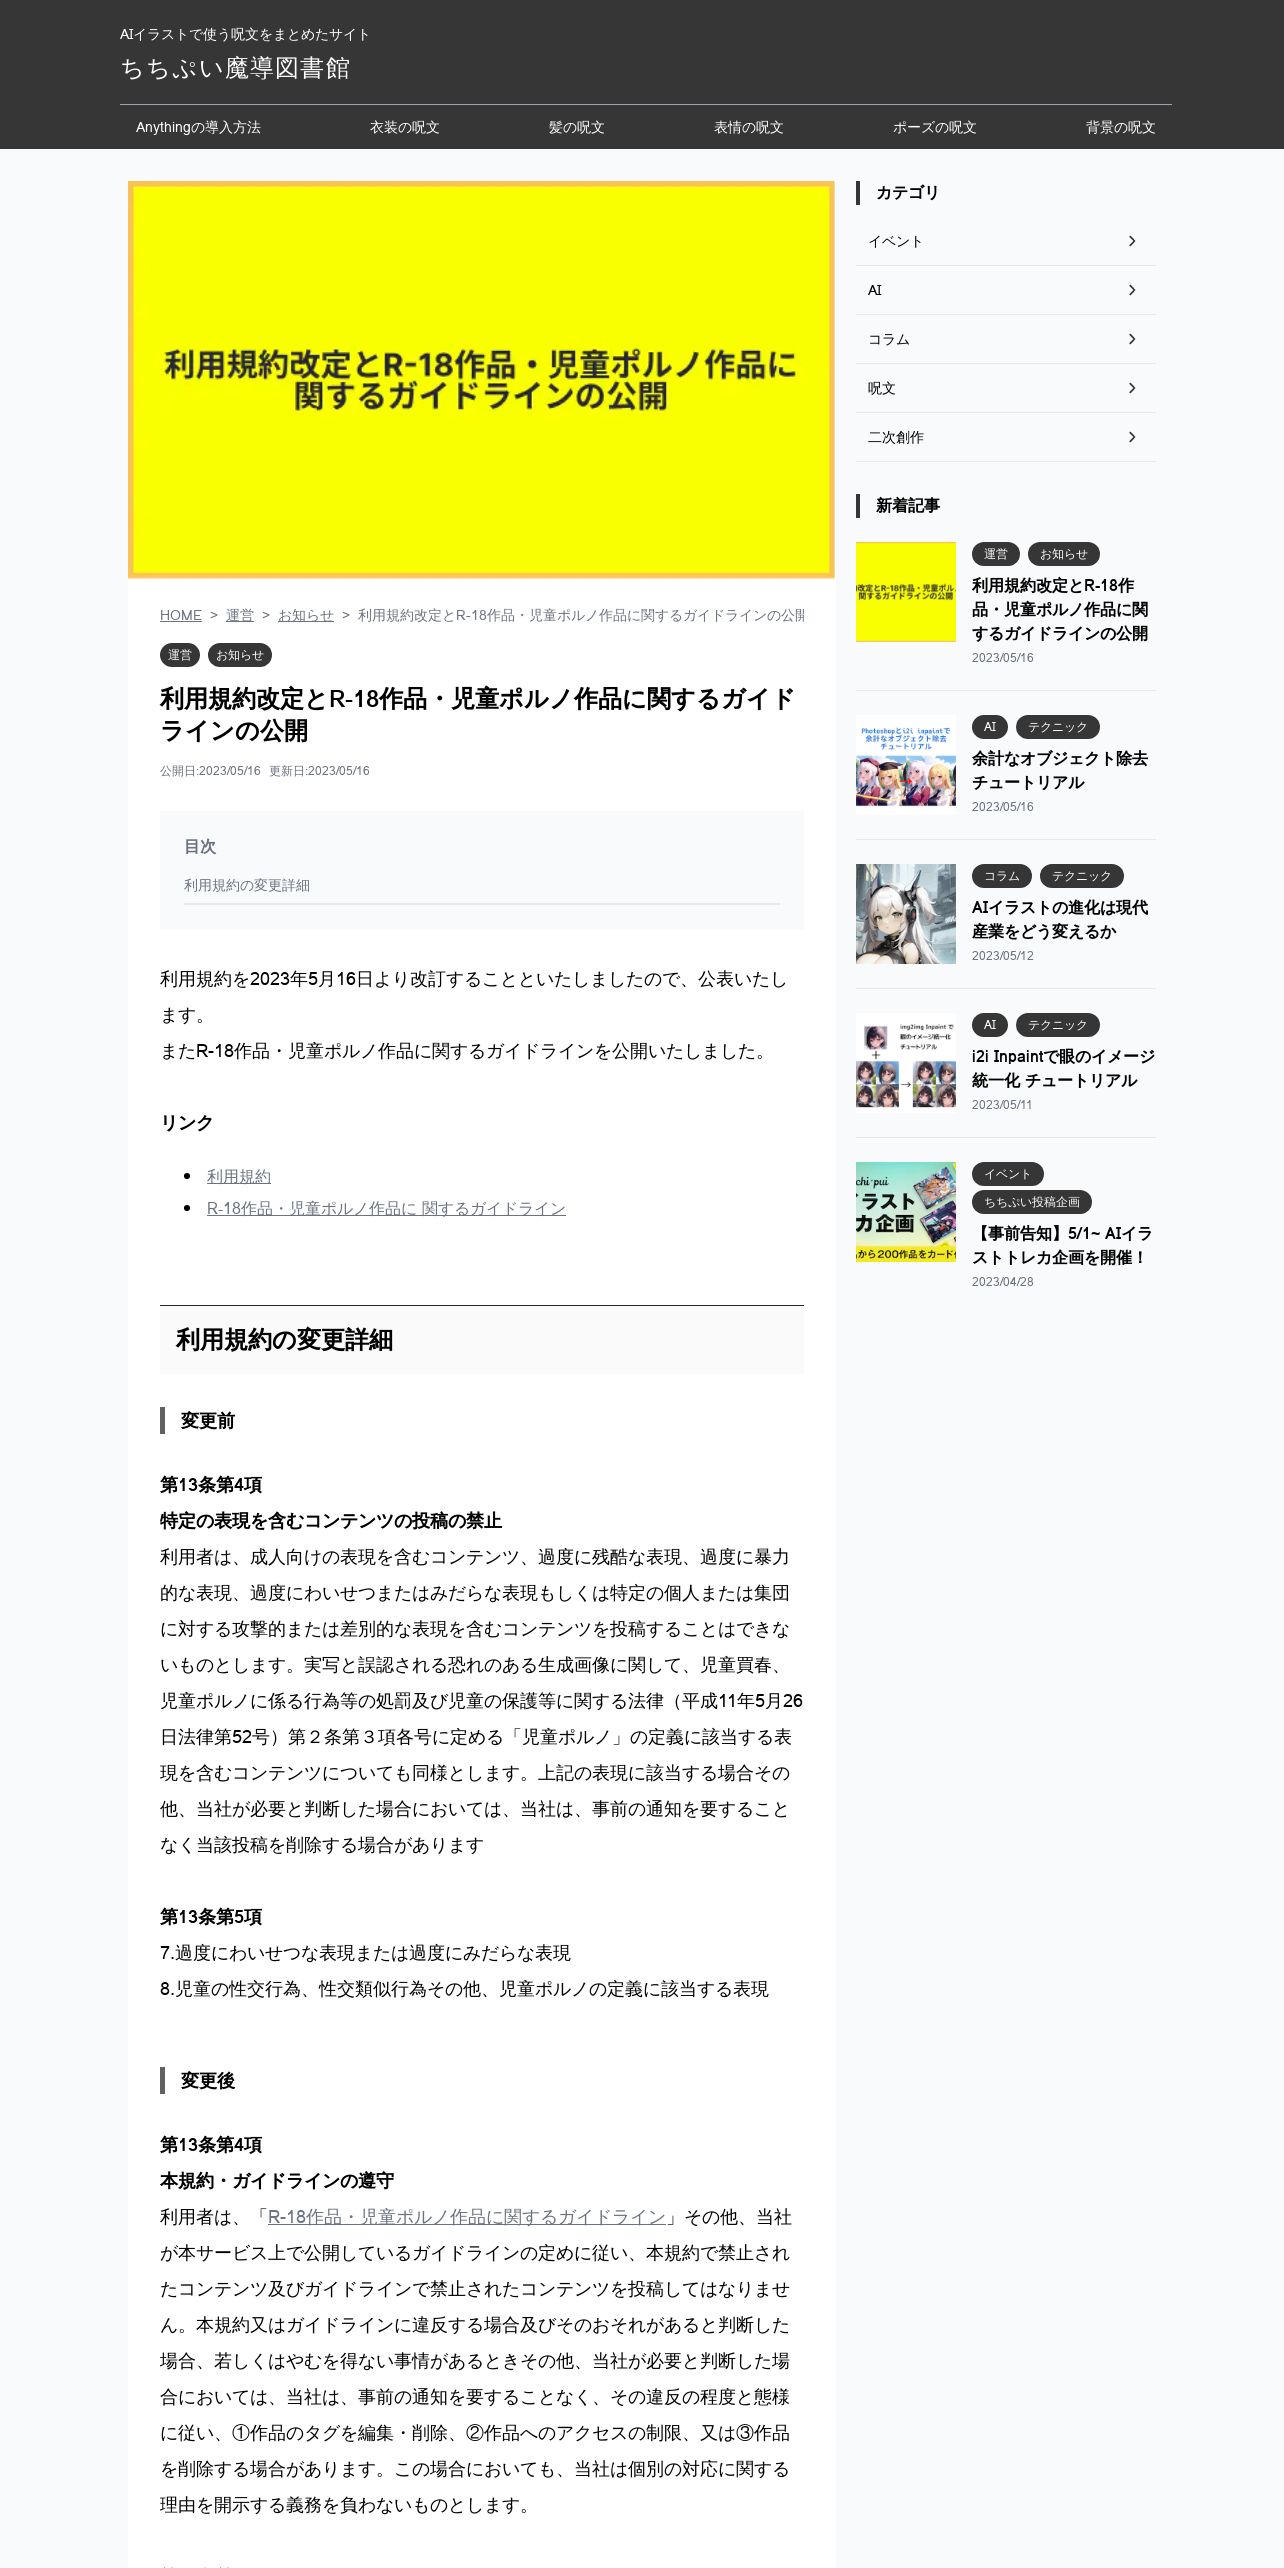Screen dimensions: 1284x2568
Task: Click the ちちぷい魔導図書館 site title
Action: (235, 68)
